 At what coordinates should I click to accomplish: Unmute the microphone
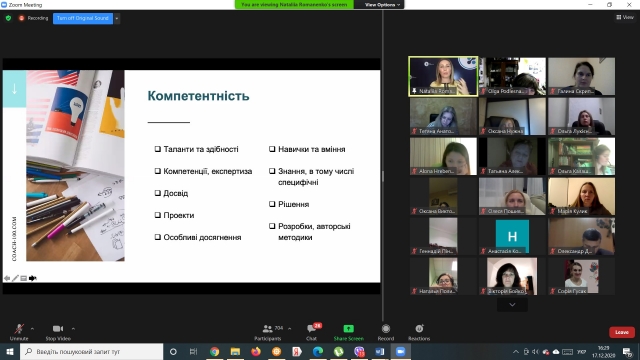click(19, 332)
